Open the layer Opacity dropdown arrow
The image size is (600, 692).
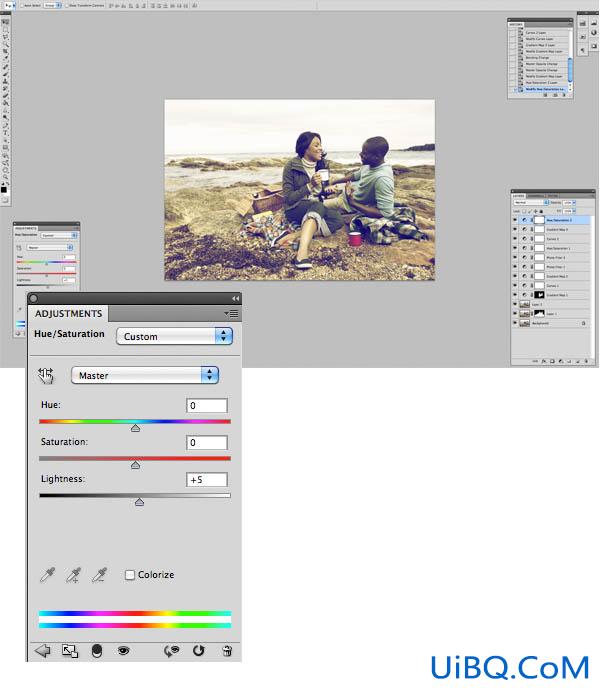tap(574, 203)
